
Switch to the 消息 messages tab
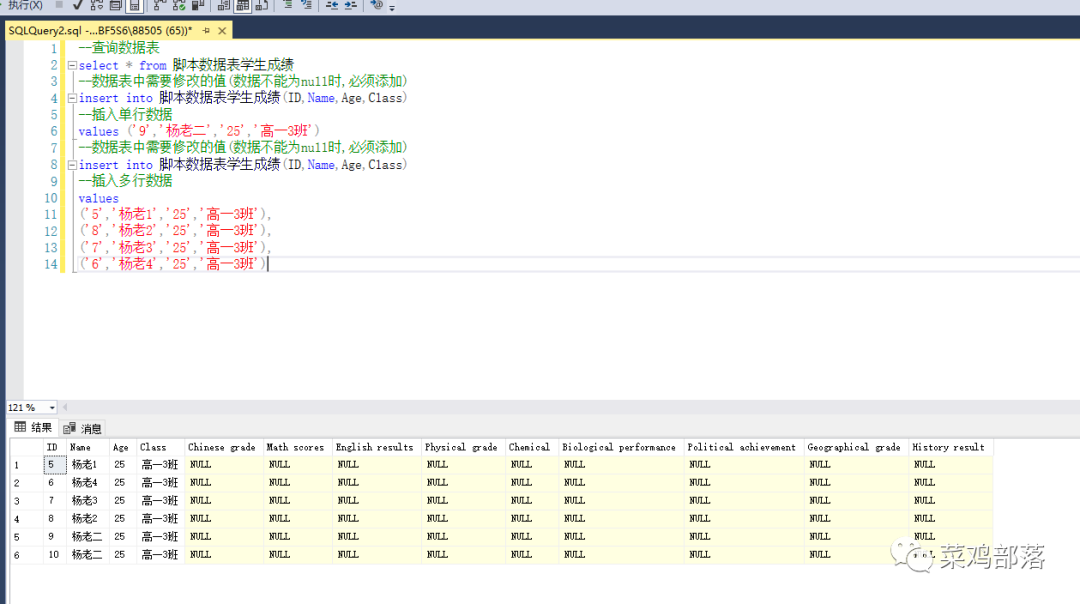[x=83, y=428]
